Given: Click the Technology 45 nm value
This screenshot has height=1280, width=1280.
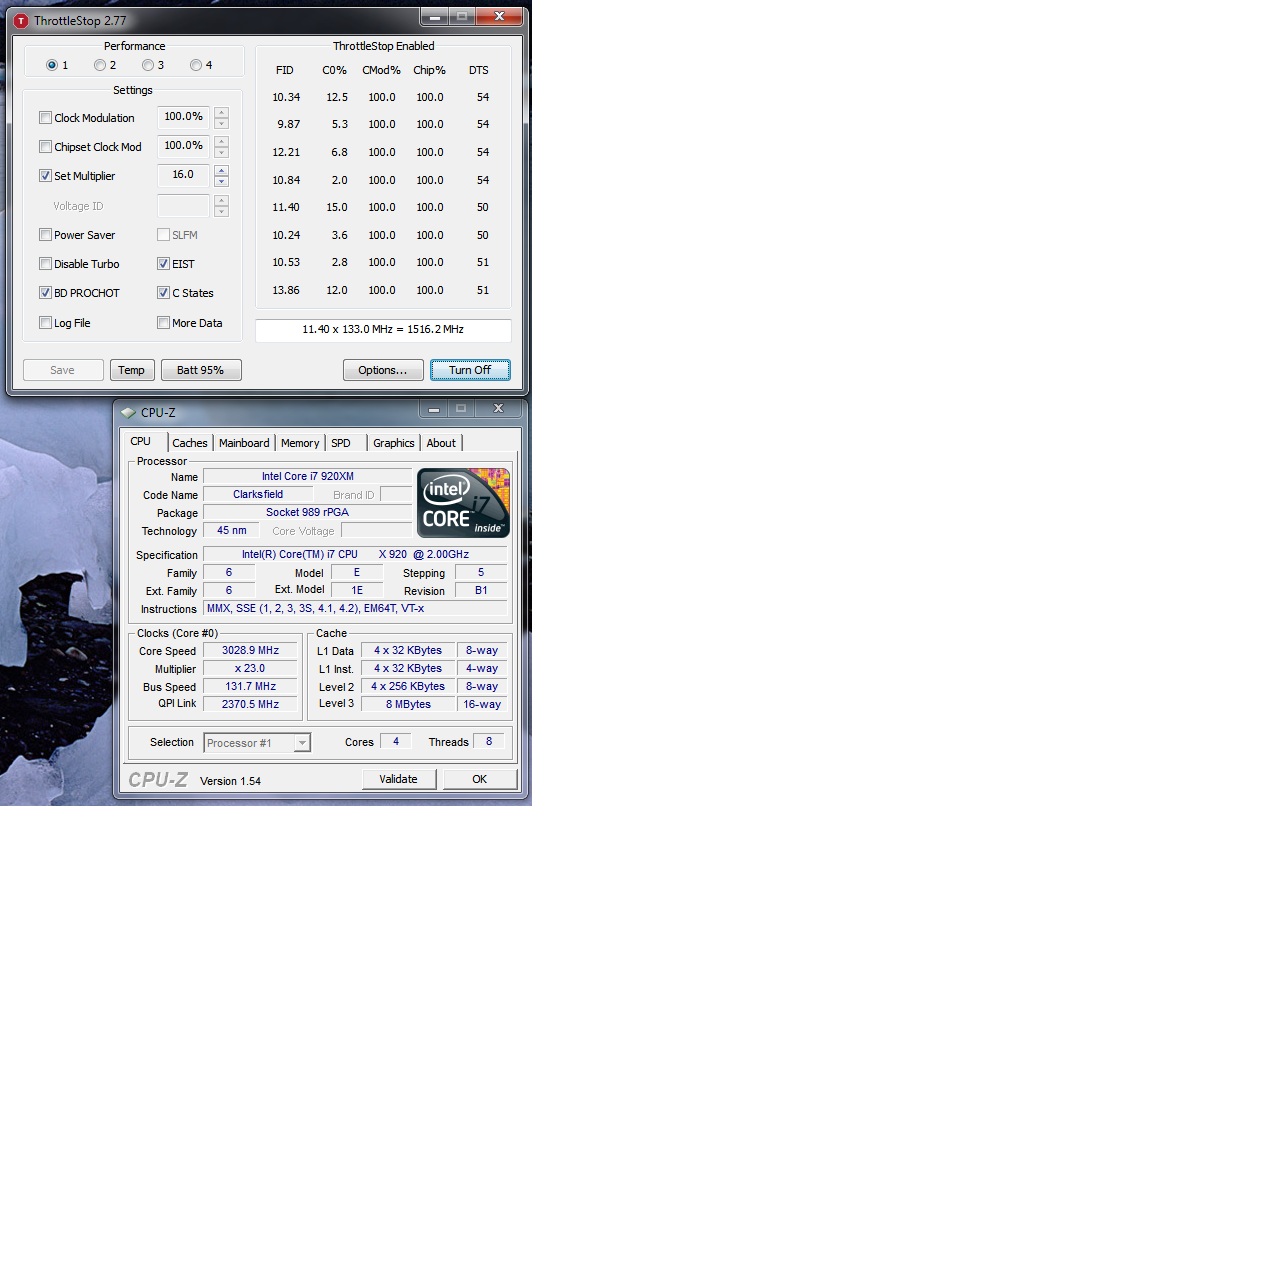Looking at the screenshot, I should [231, 531].
